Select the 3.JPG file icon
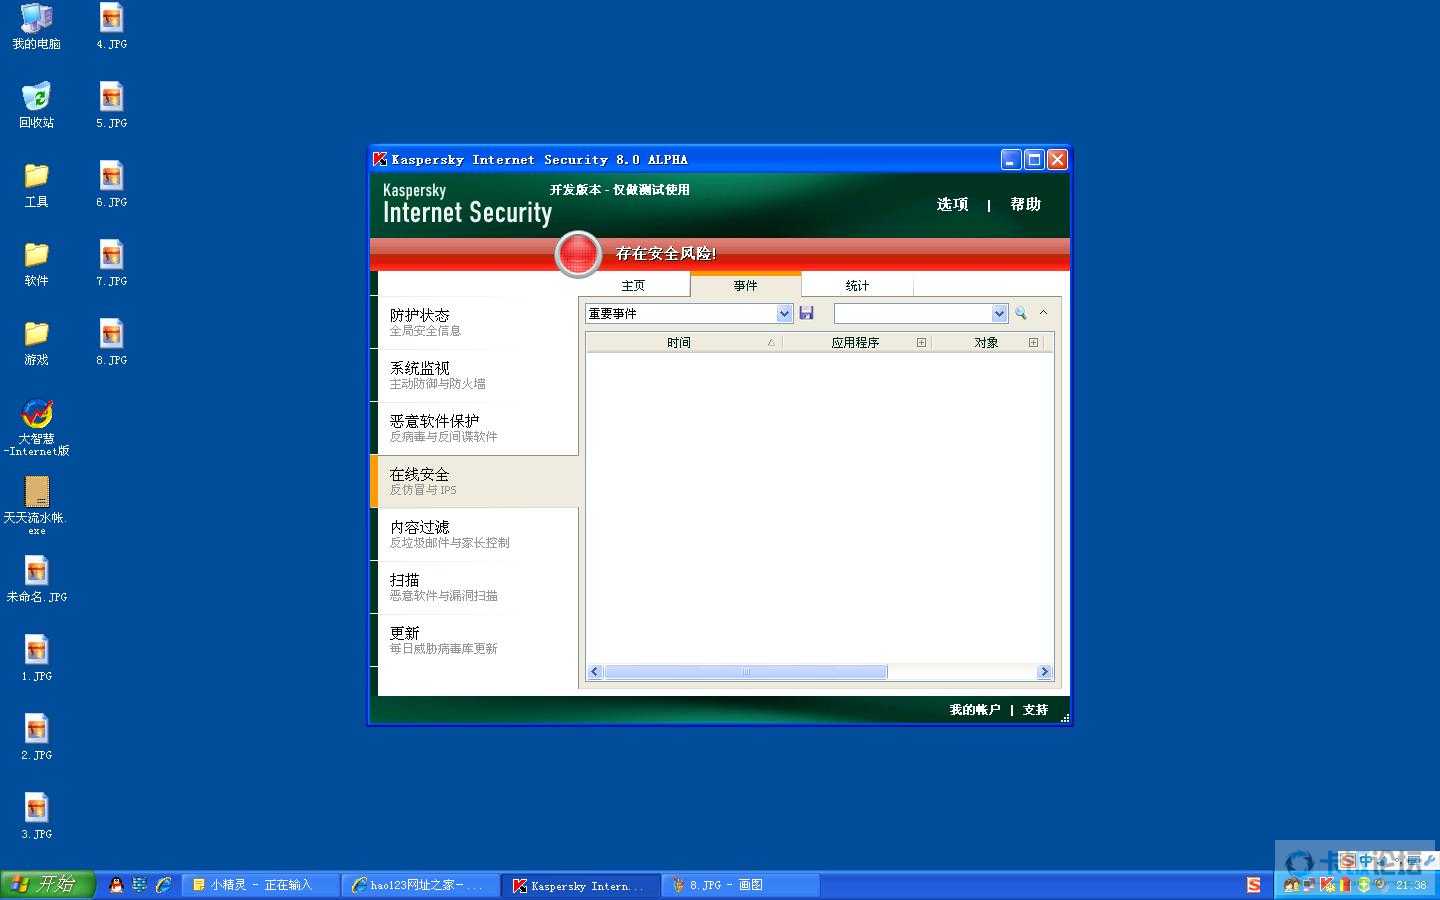The height and width of the screenshot is (900, 1440). click(x=37, y=816)
